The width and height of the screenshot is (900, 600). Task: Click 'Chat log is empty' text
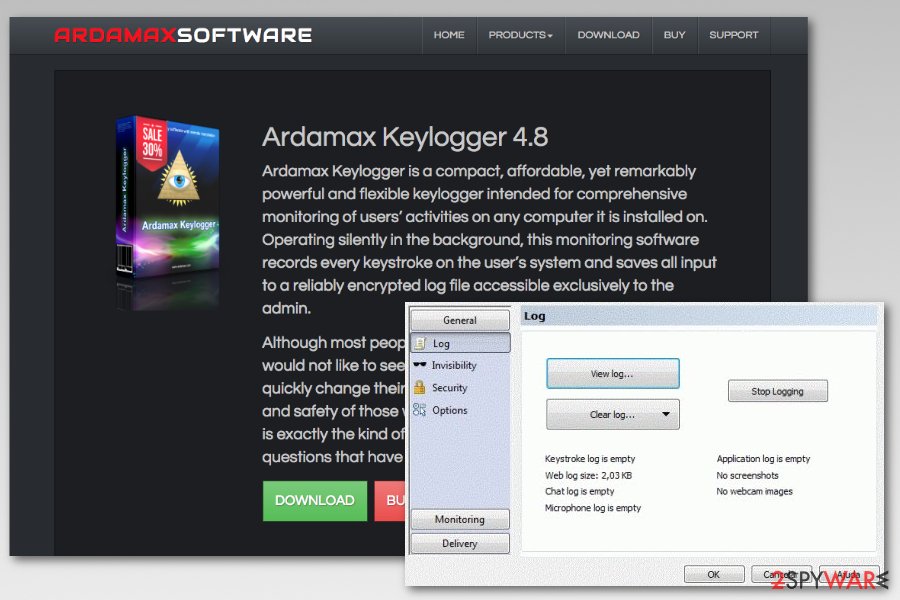pos(580,491)
